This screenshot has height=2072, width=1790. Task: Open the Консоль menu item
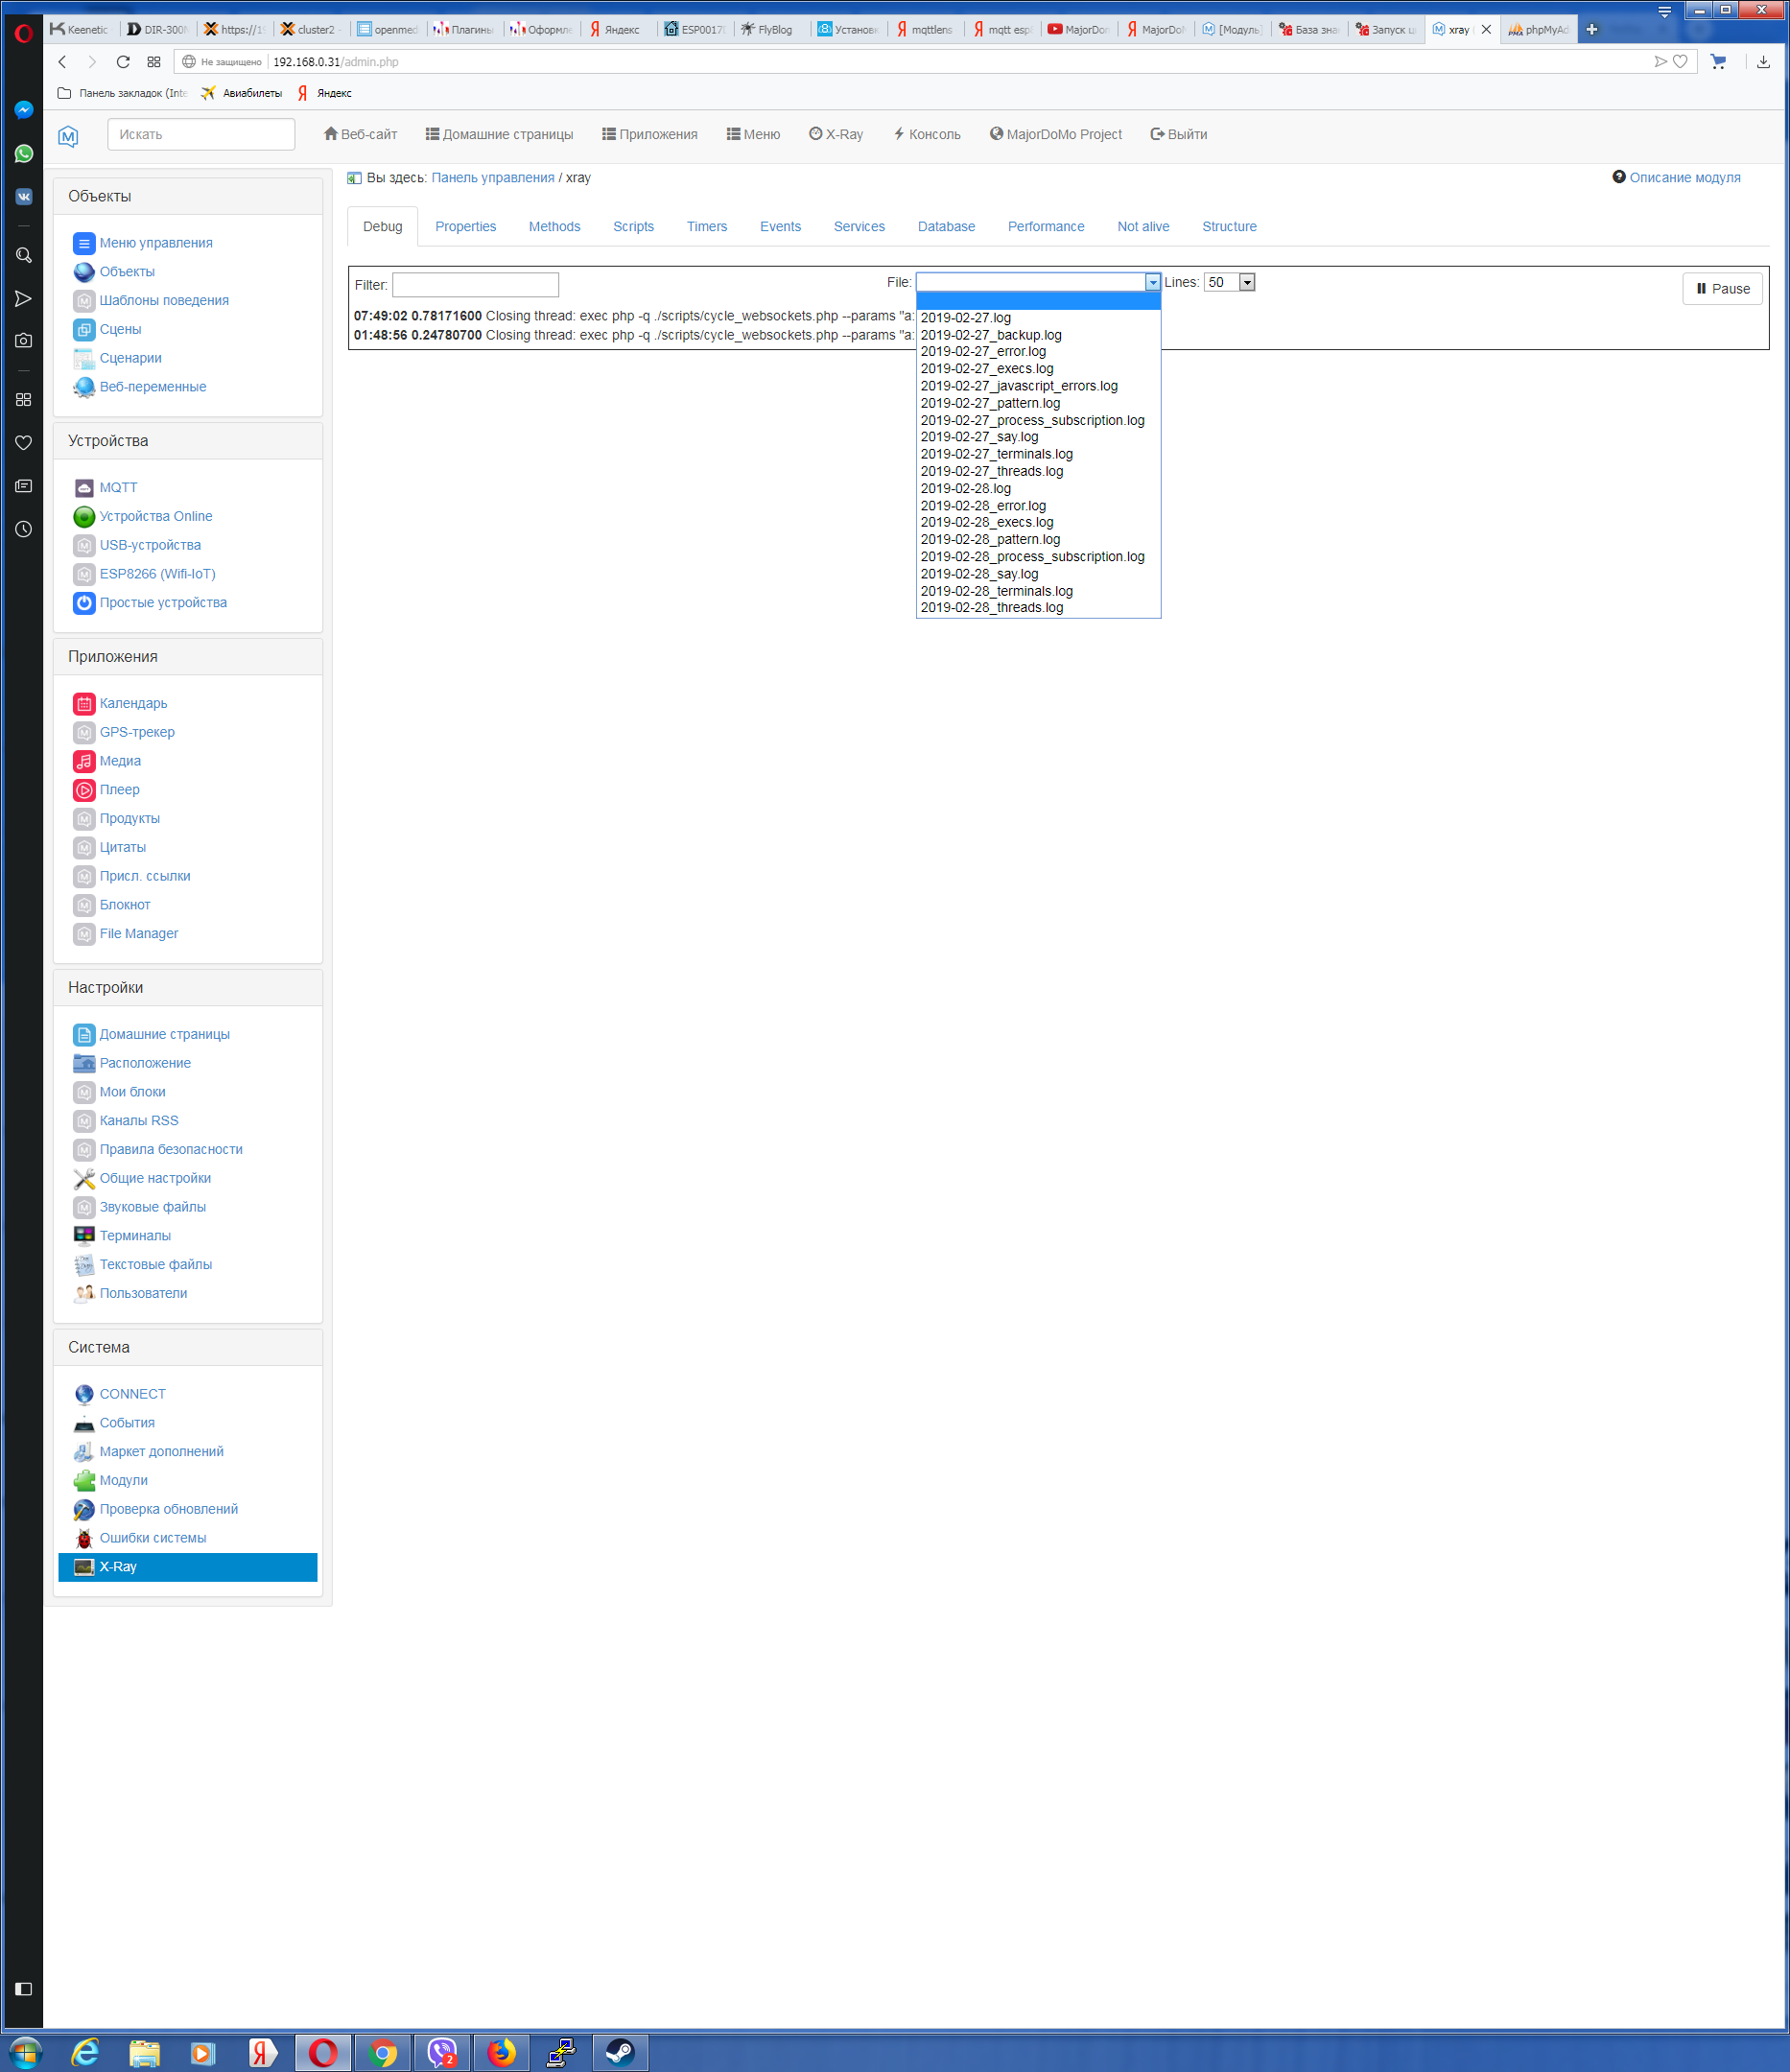(927, 134)
